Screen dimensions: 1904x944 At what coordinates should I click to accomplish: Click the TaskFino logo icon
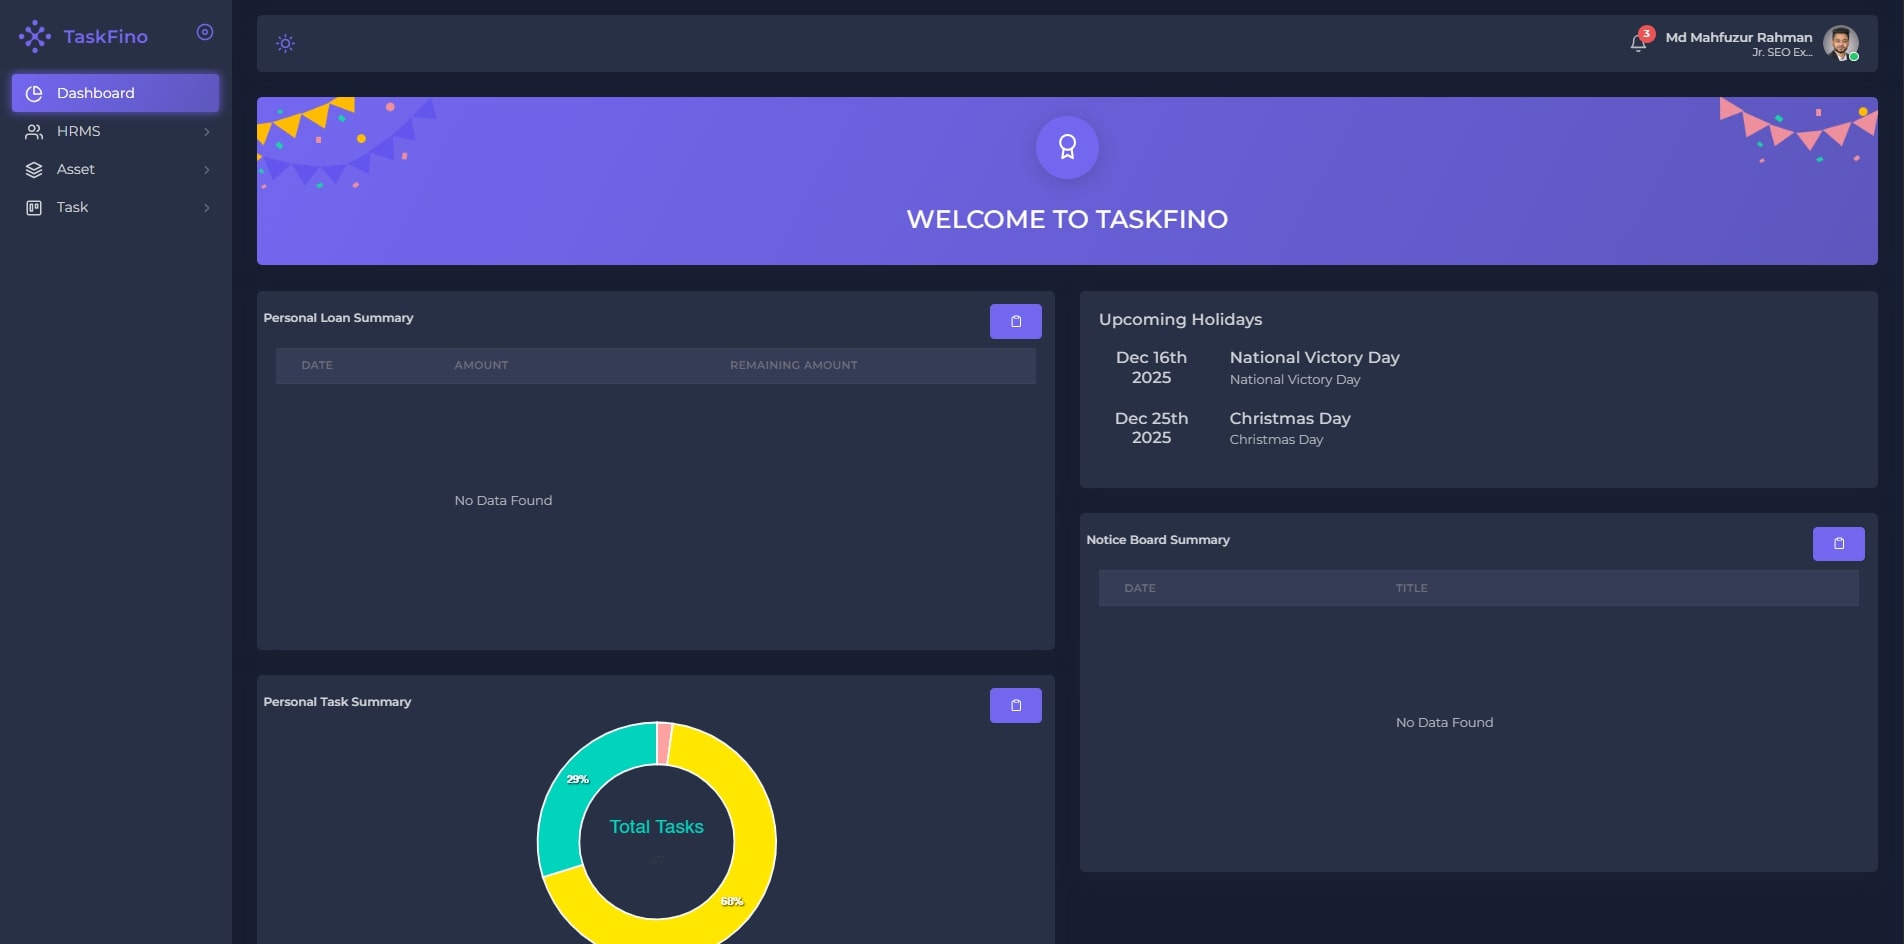pos(36,36)
